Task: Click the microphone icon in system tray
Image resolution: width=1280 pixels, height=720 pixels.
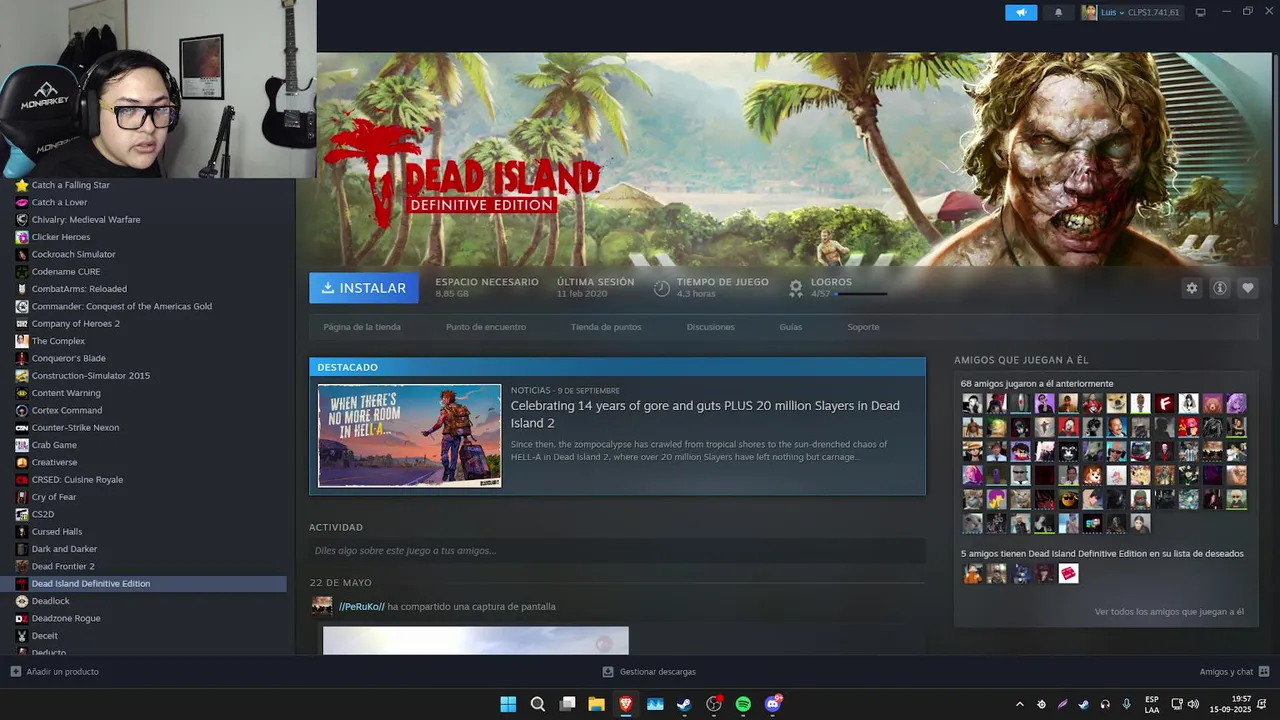Action: [x=1127, y=704]
